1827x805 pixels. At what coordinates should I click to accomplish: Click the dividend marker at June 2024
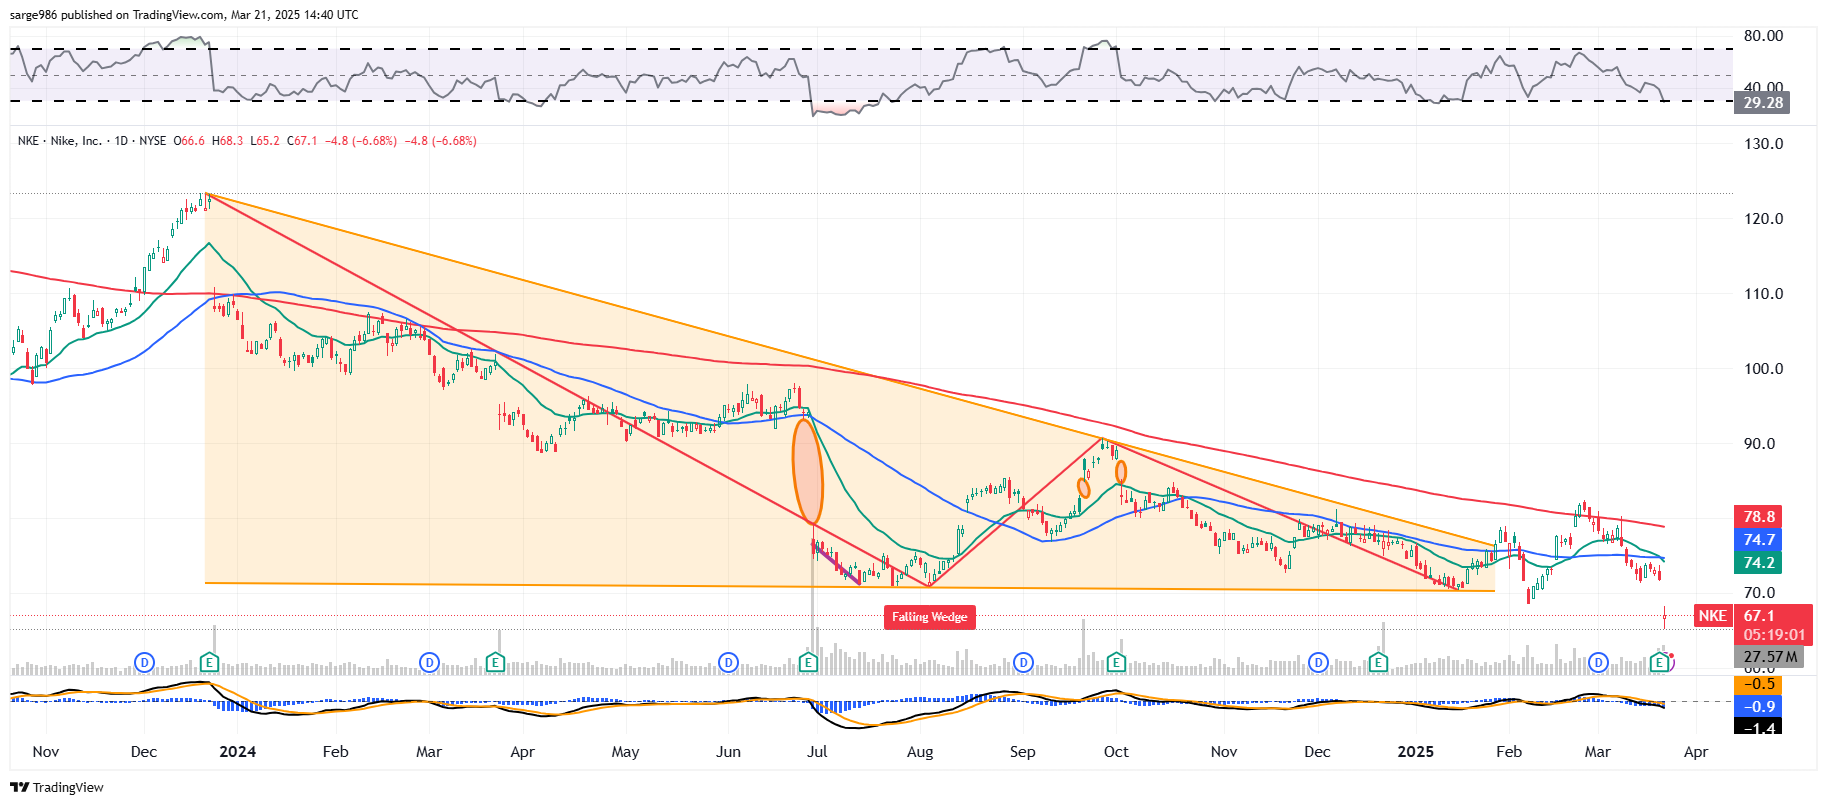(x=728, y=662)
